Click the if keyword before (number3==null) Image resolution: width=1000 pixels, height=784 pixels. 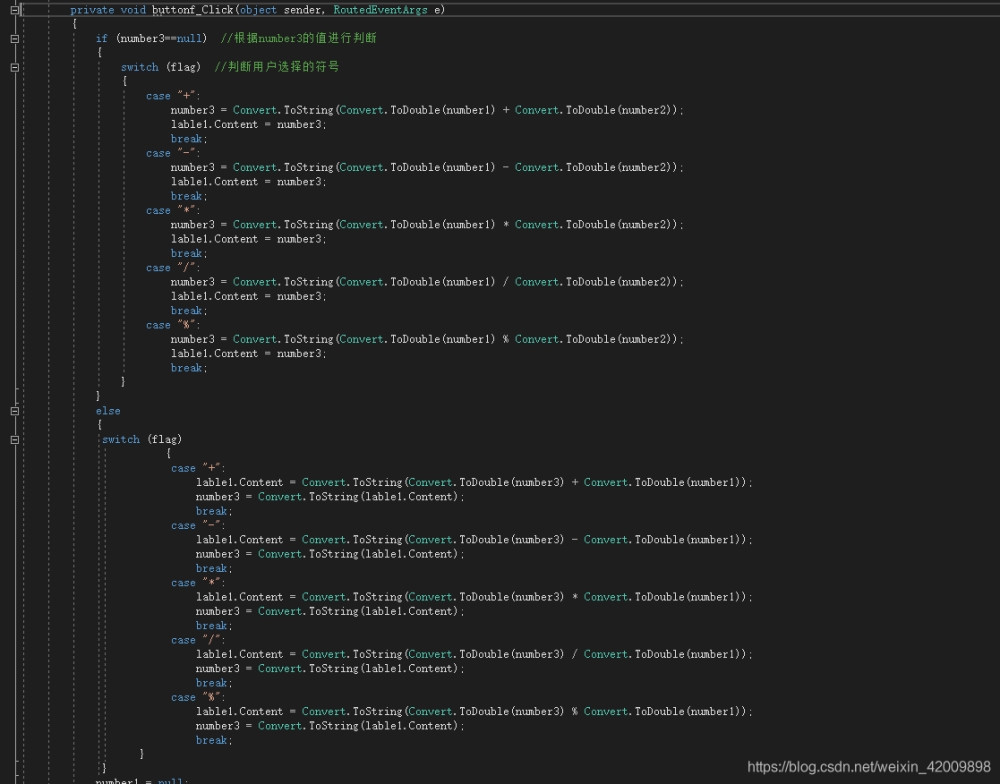pos(101,38)
